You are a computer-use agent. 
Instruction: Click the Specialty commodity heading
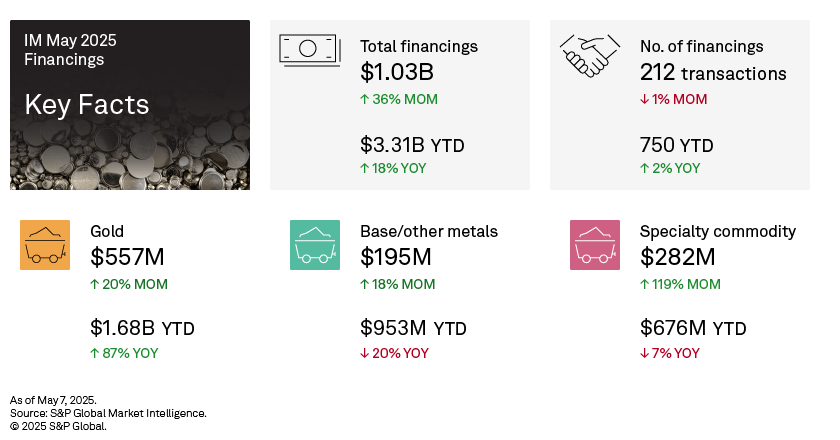[x=718, y=231]
